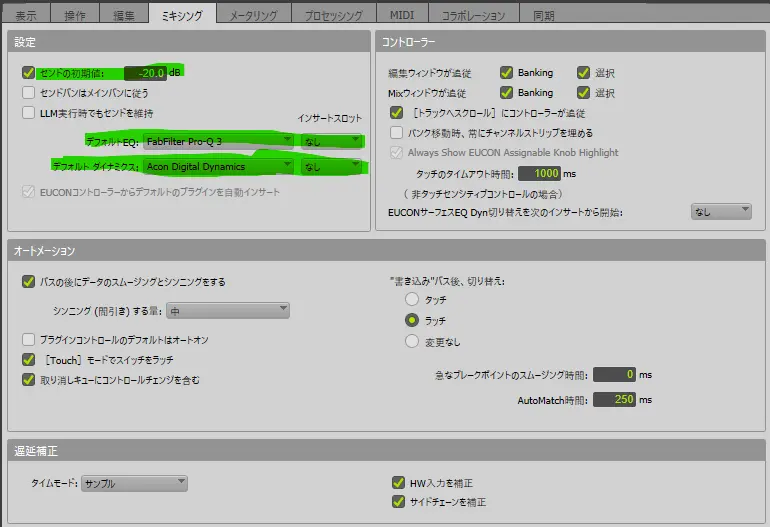770x527 pixels.
Task: Expand デフォルトダイナミクス Acon Digital Dynamics dropdown
Action: pos(219,166)
